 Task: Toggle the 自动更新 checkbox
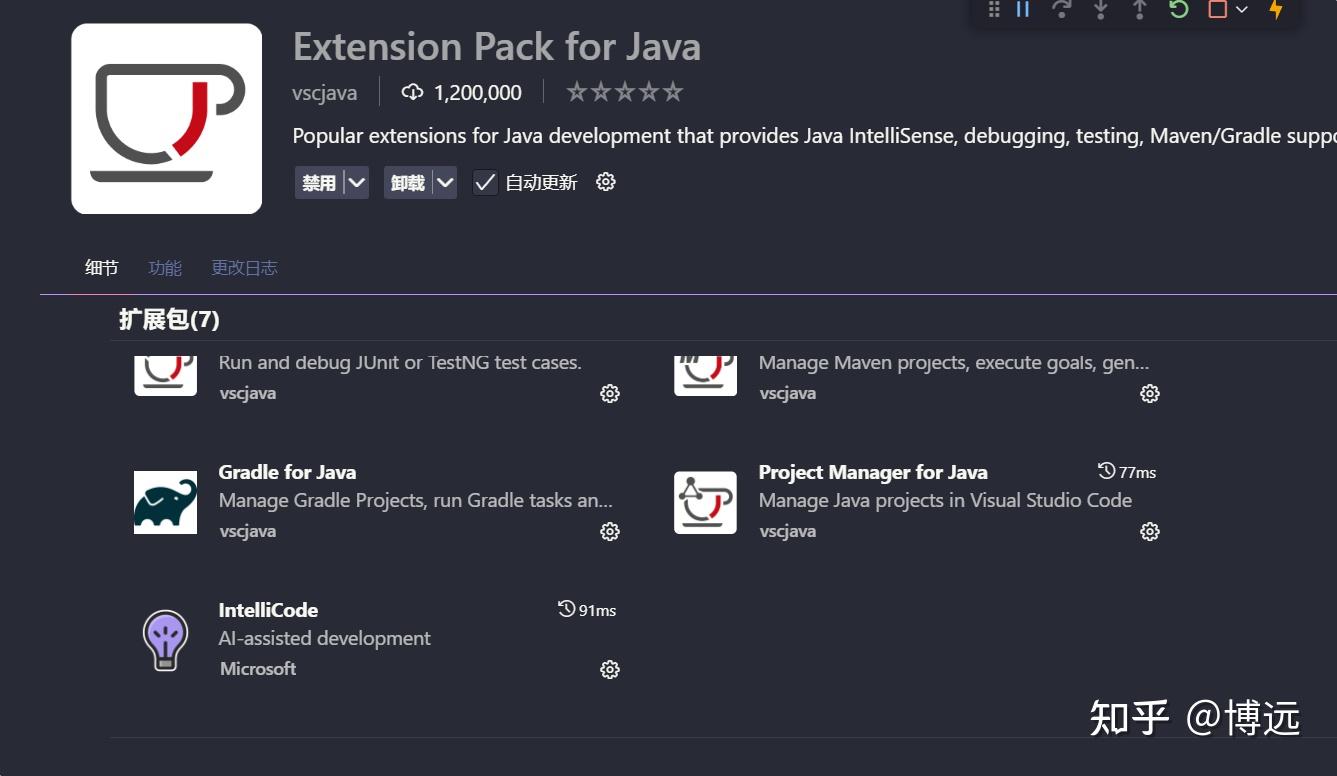[485, 182]
